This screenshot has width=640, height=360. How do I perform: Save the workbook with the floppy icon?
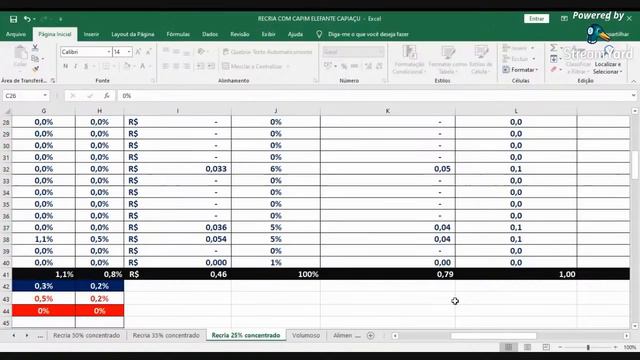pos(13,19)
